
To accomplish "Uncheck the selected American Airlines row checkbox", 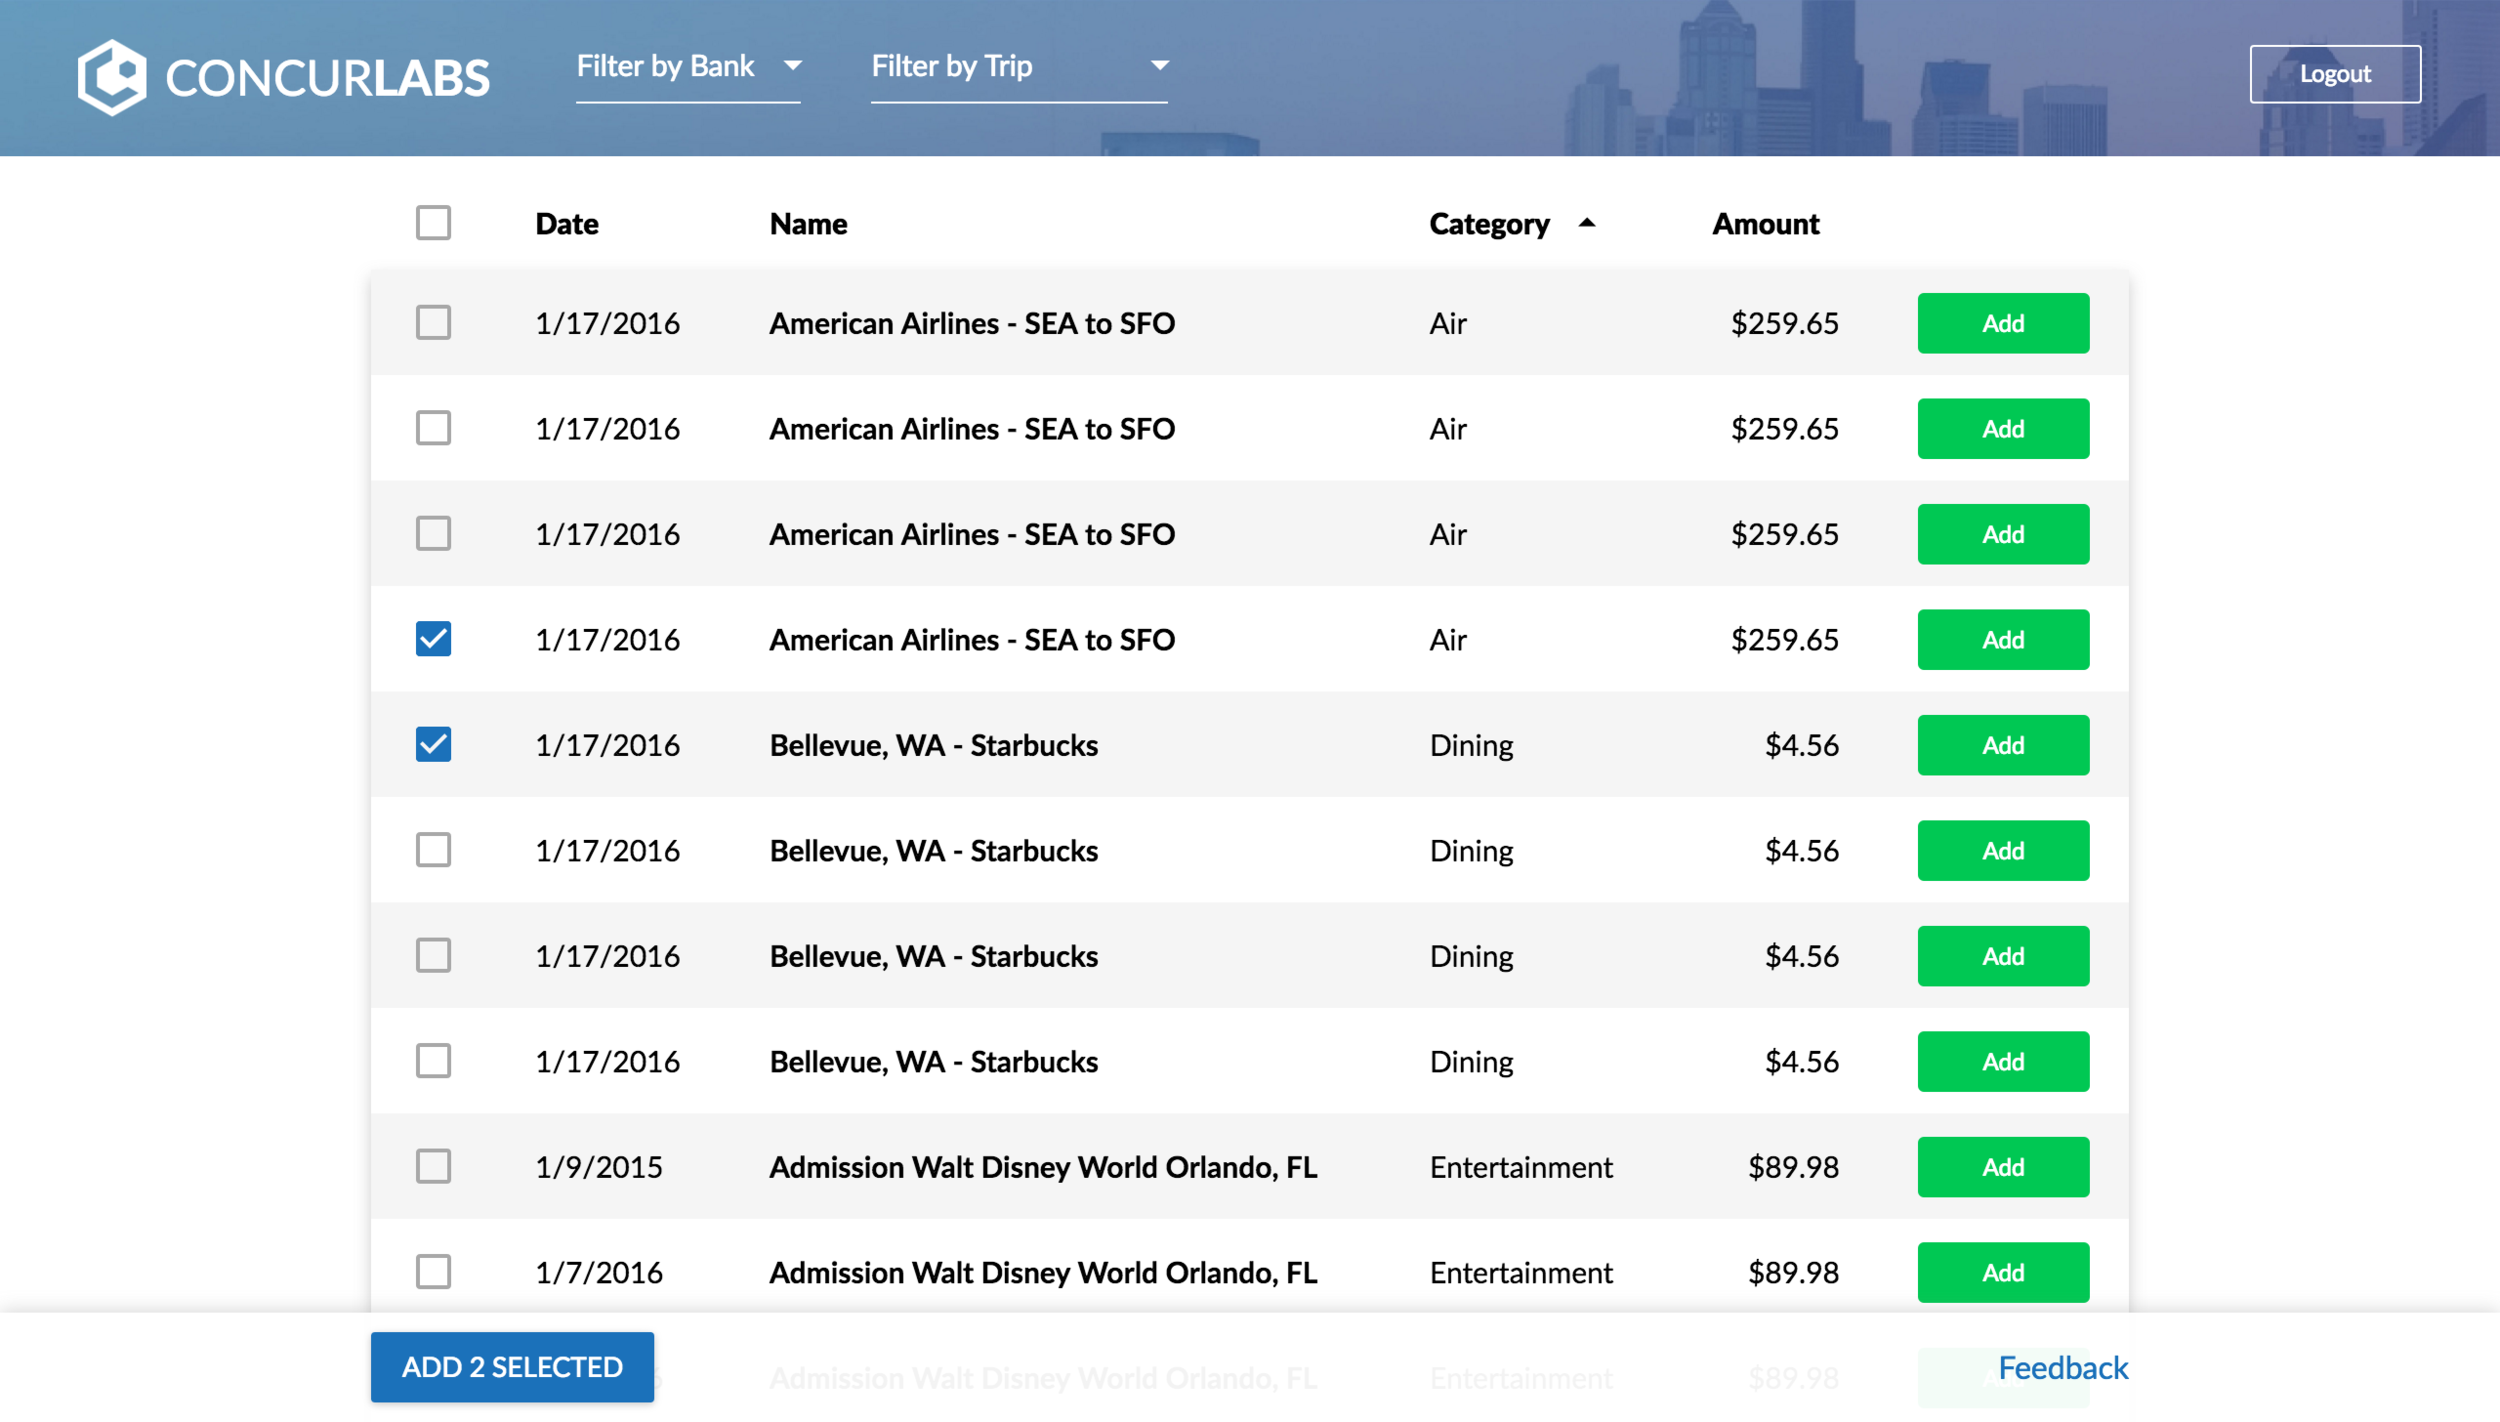I will point(433,639).
